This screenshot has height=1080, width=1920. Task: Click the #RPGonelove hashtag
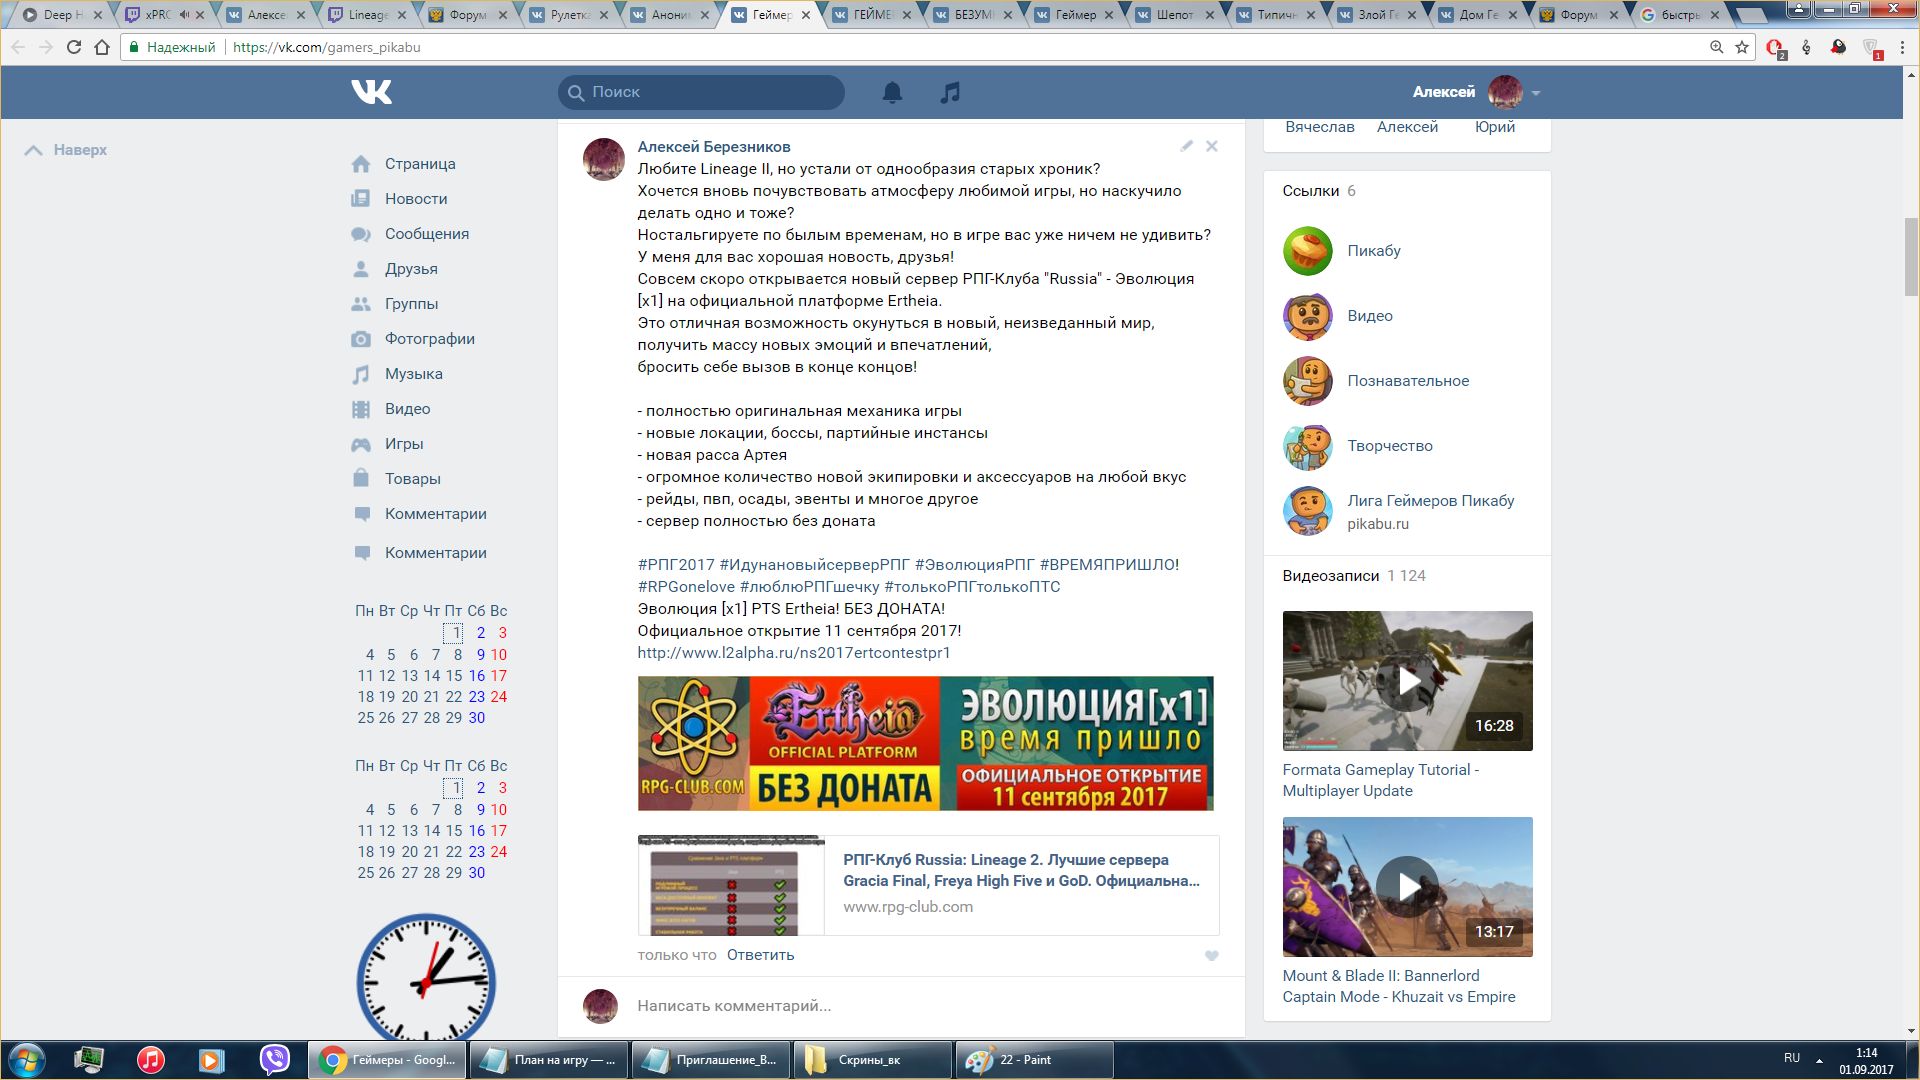pyautogui.click(x=686, y=587)
